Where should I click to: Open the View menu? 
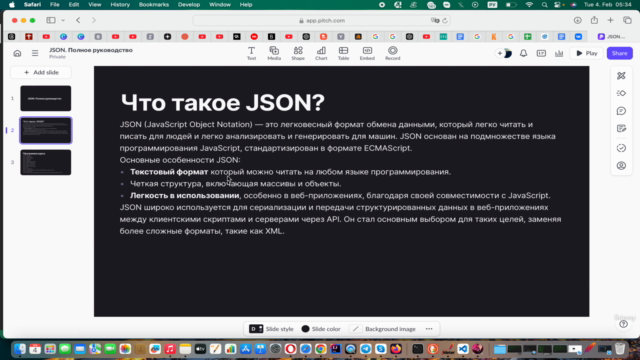coord(95,4)
